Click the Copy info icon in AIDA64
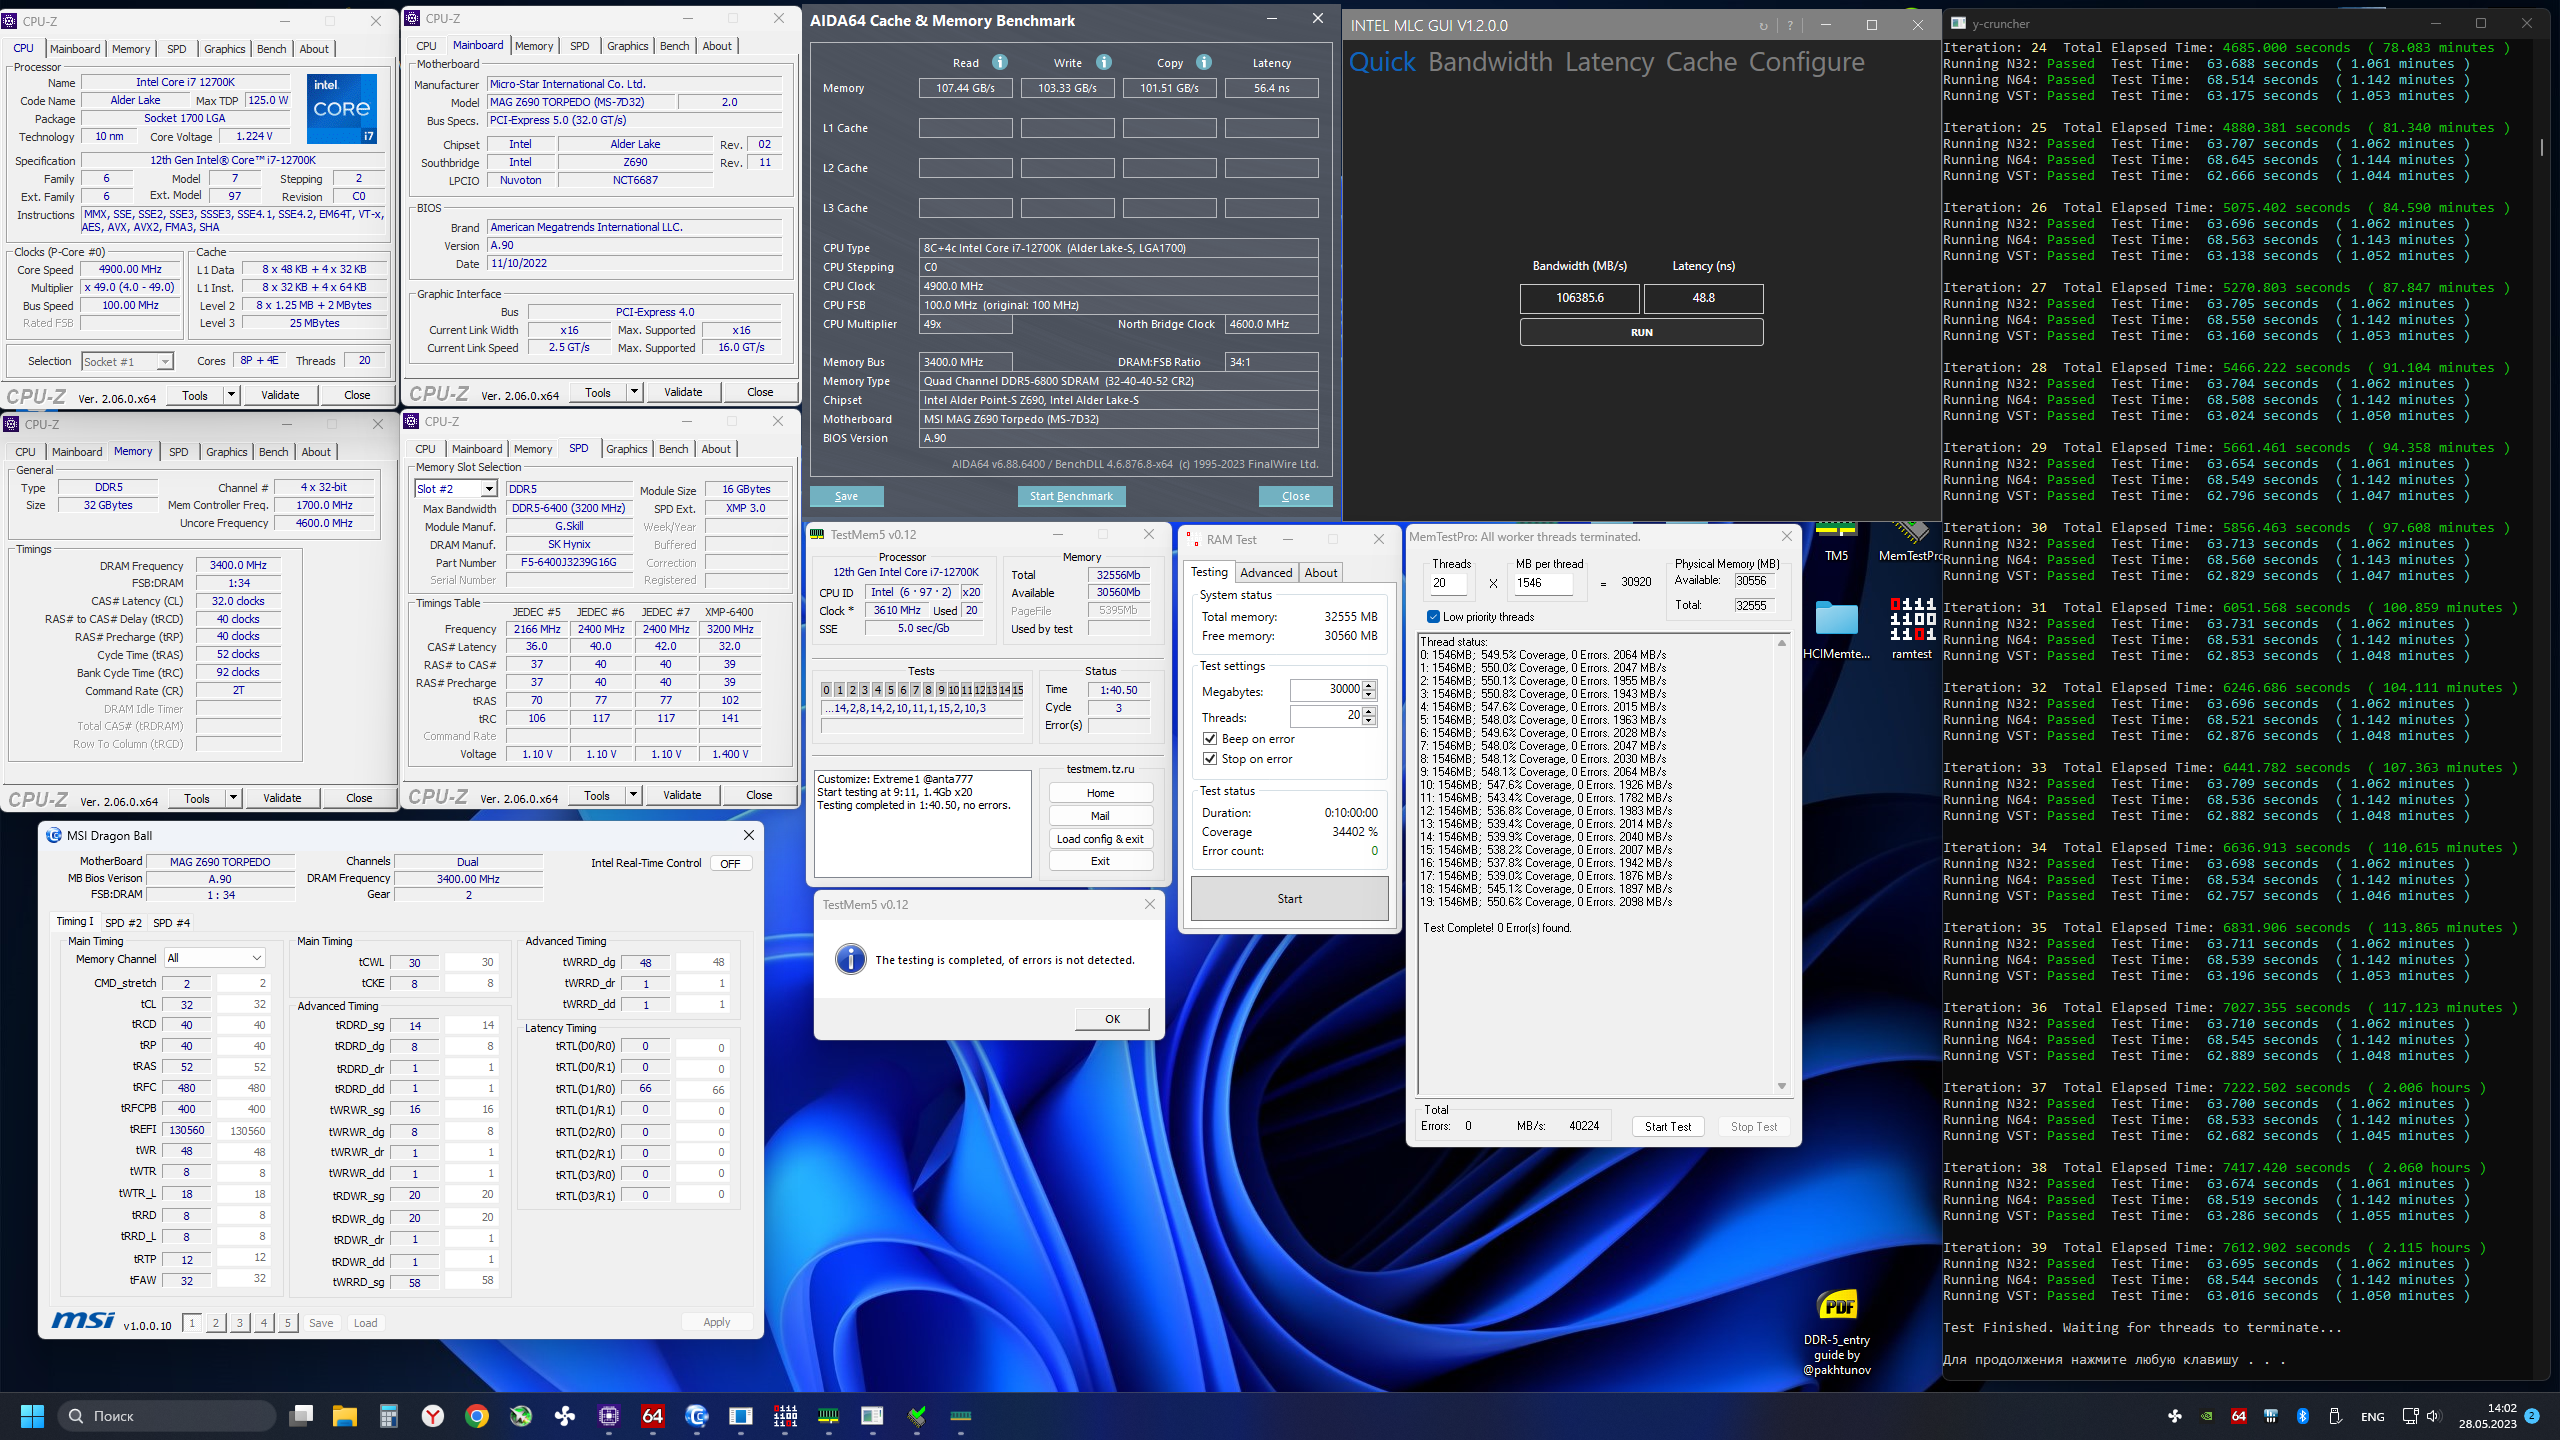The height and width of the screenshot is (1440, 2560). tap(1204, 62)
